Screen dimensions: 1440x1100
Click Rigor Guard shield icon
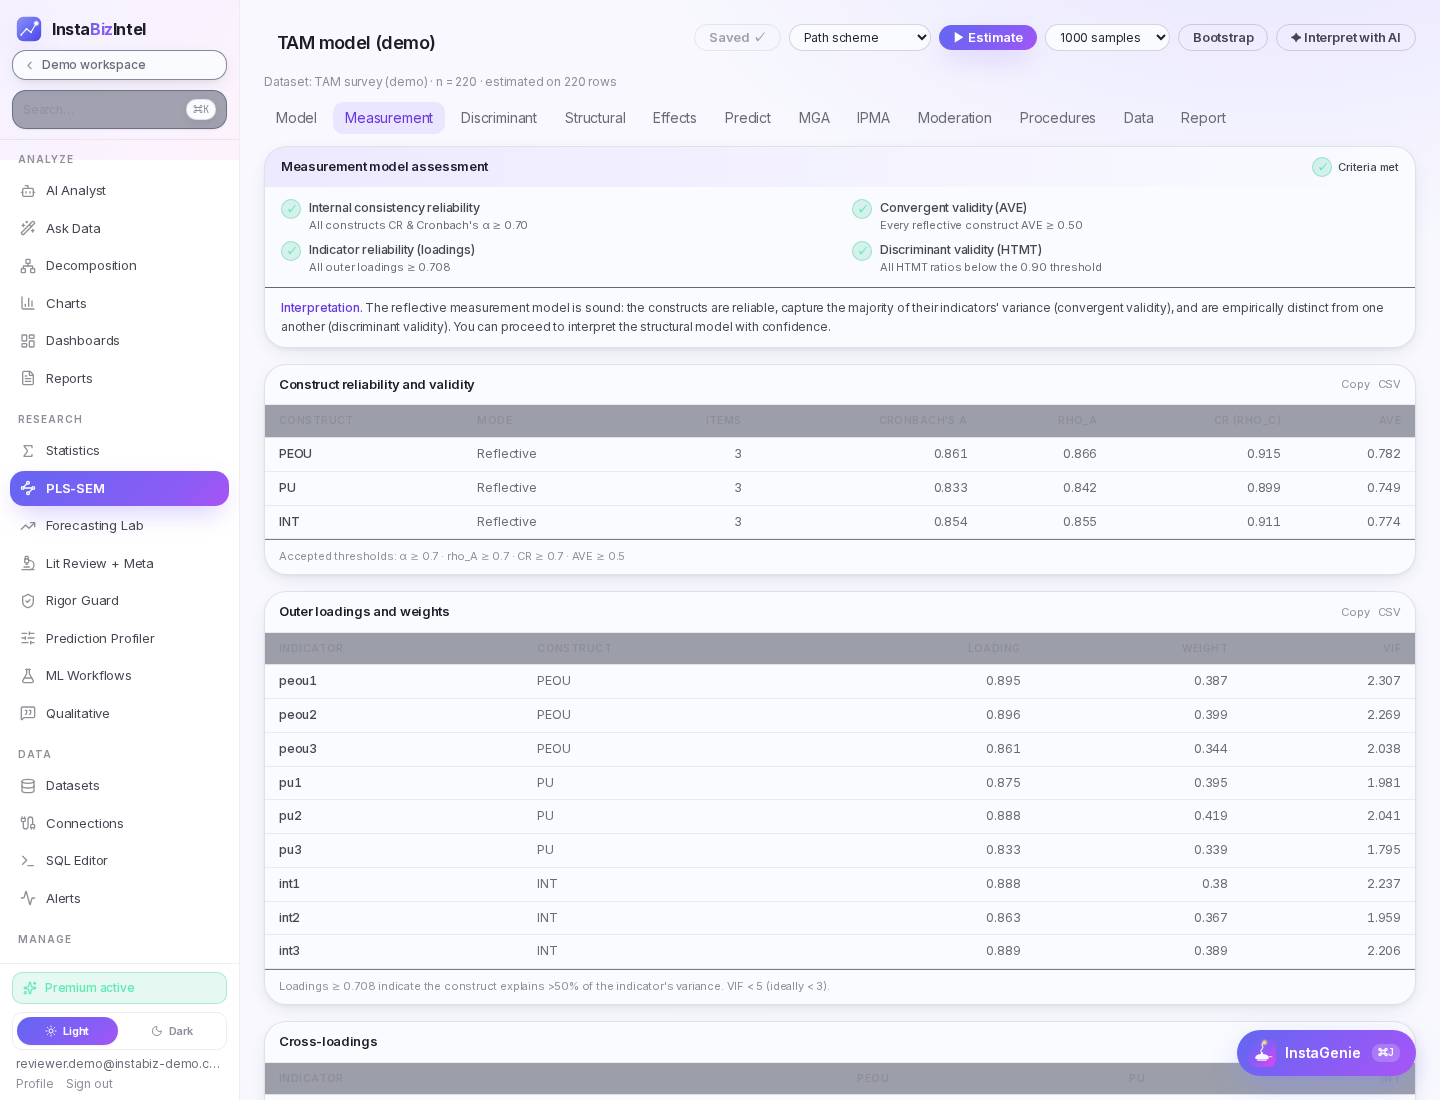coord(28,601)
